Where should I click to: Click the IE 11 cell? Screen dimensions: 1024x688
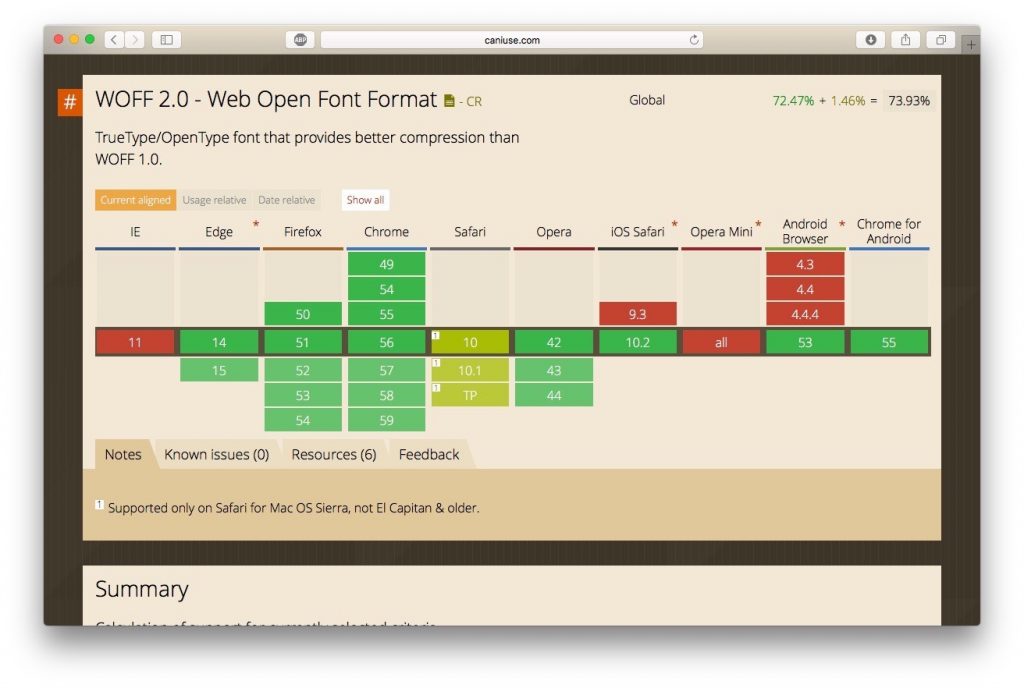click(135, 342)
